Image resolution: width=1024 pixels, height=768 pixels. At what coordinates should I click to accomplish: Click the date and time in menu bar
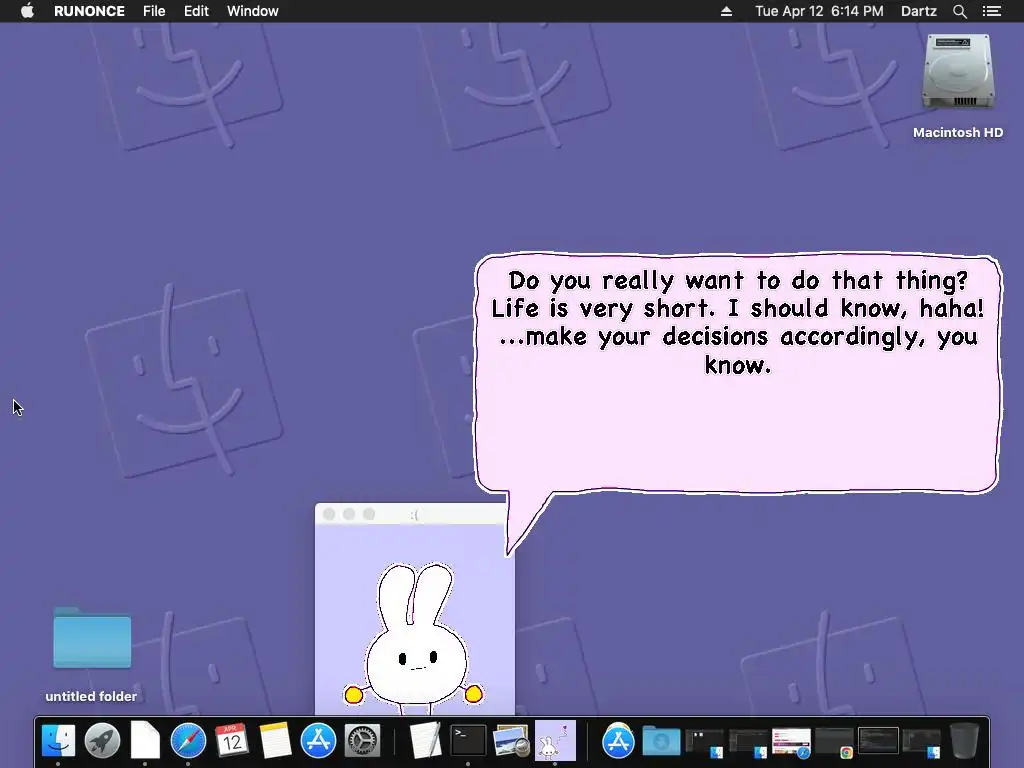(x=819, y=11)
